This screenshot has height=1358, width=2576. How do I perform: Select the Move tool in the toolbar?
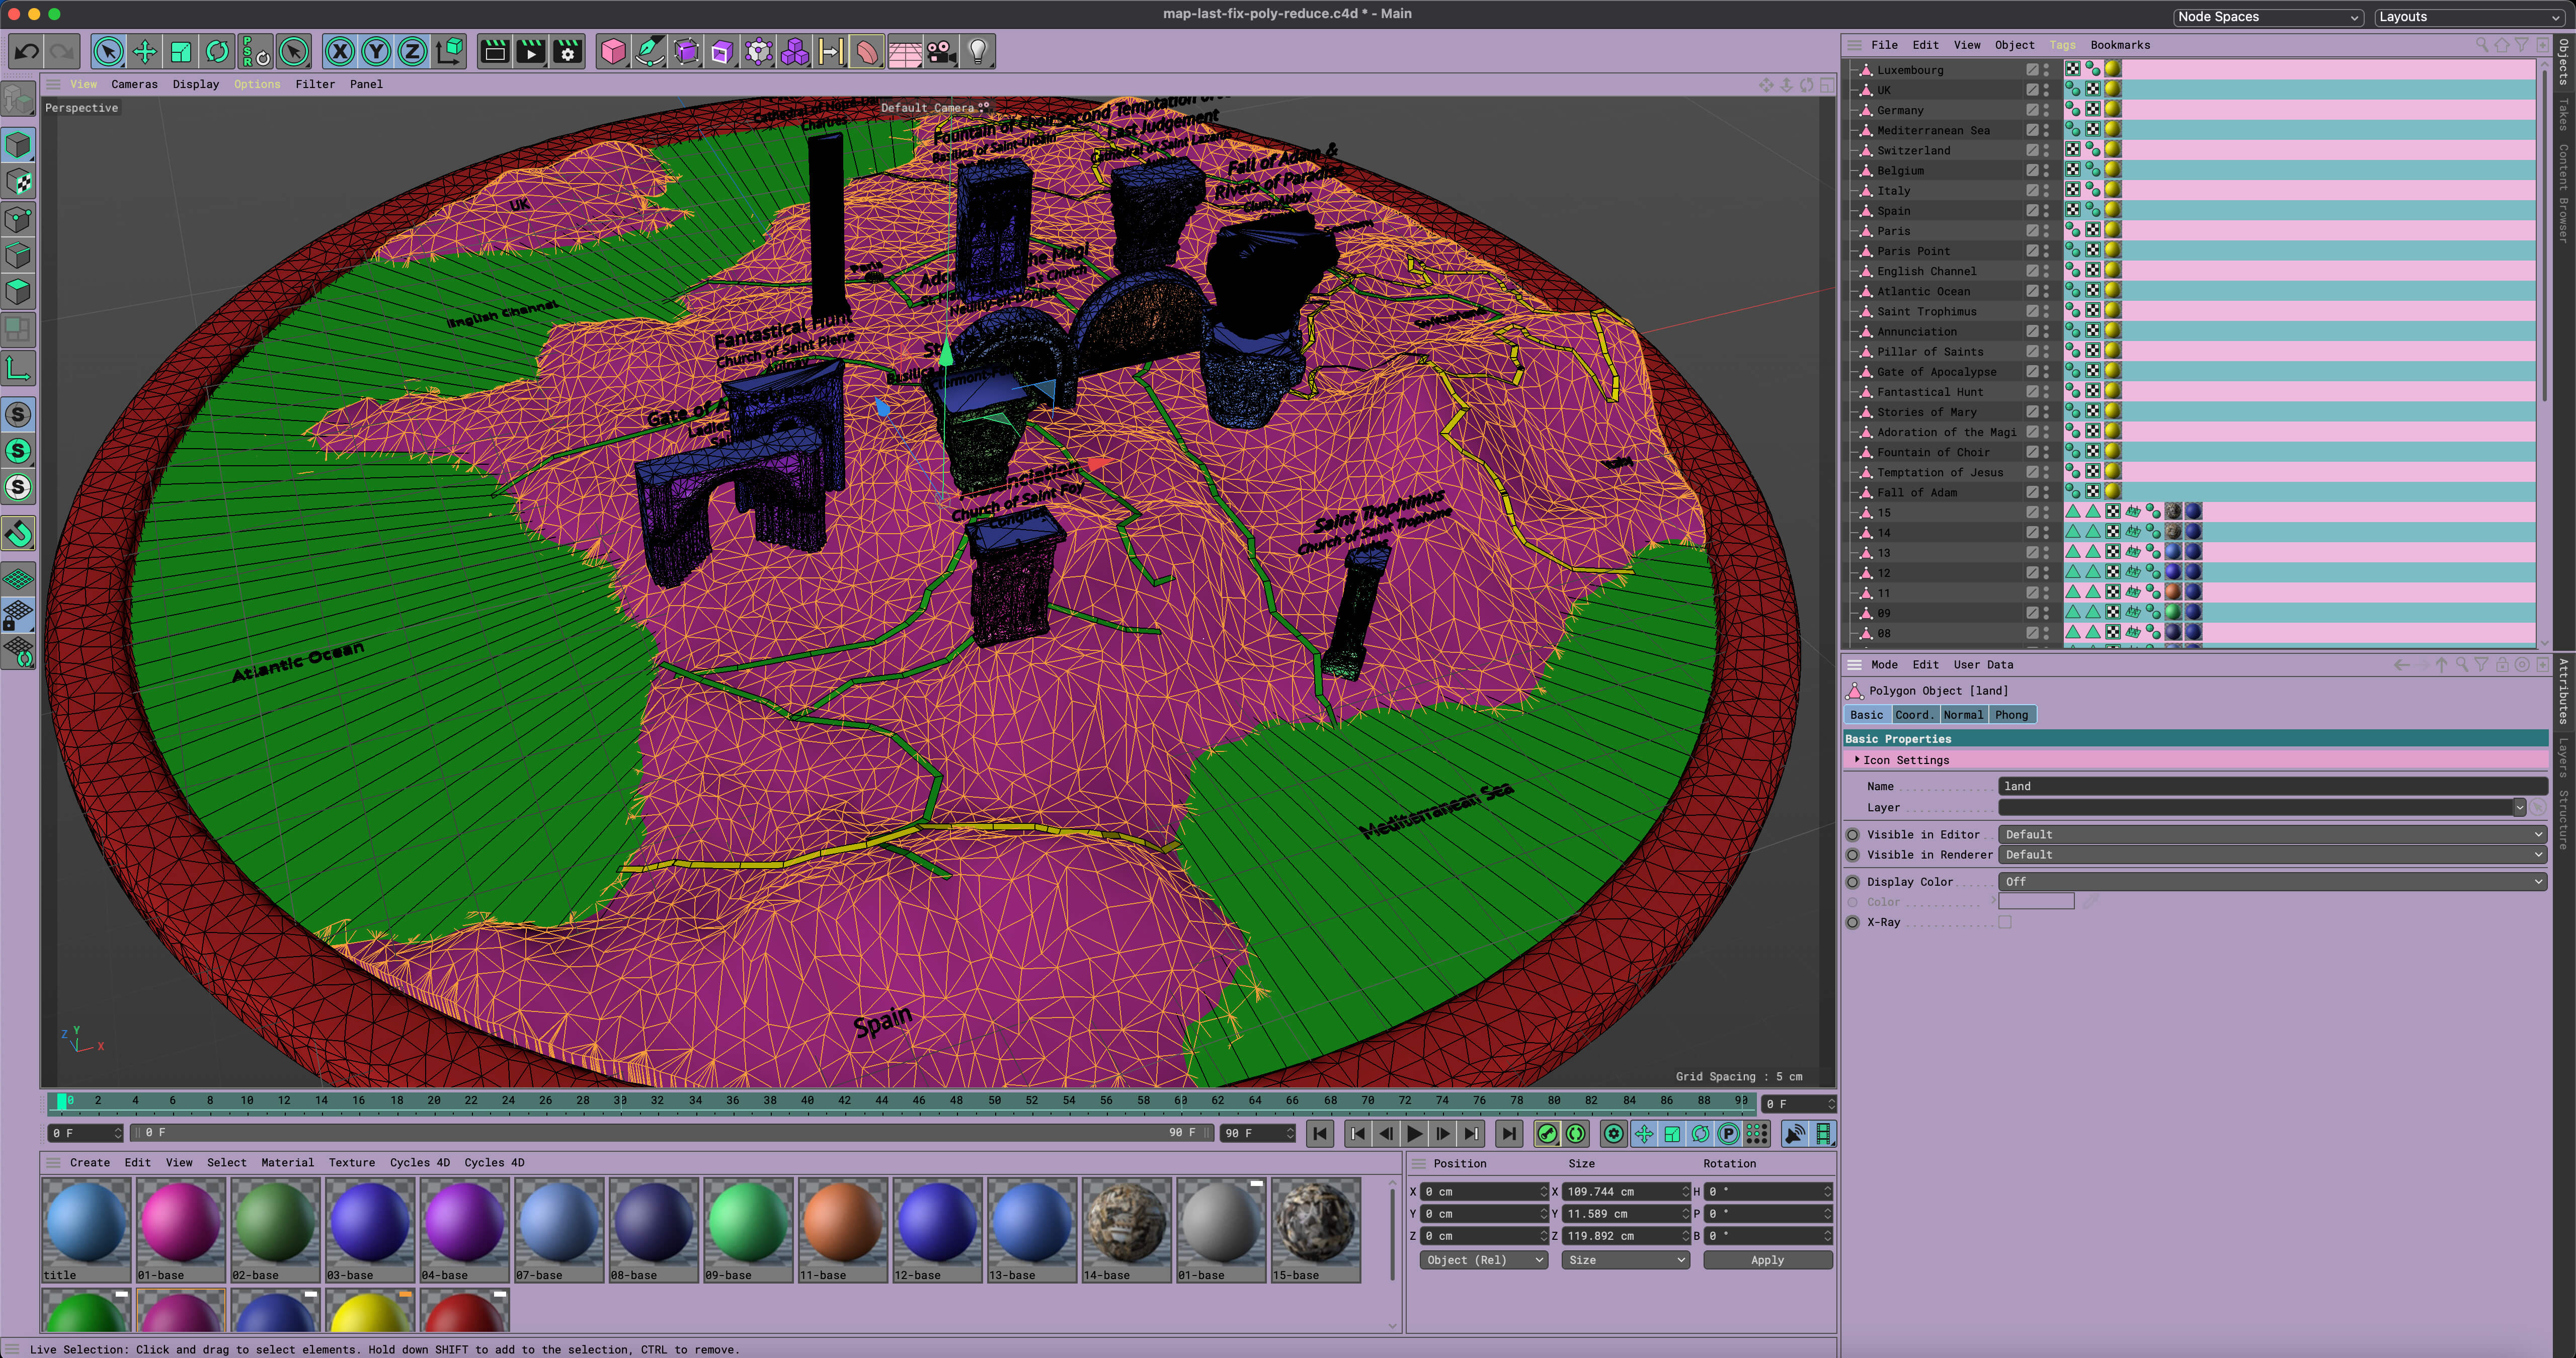pos(144,51)
